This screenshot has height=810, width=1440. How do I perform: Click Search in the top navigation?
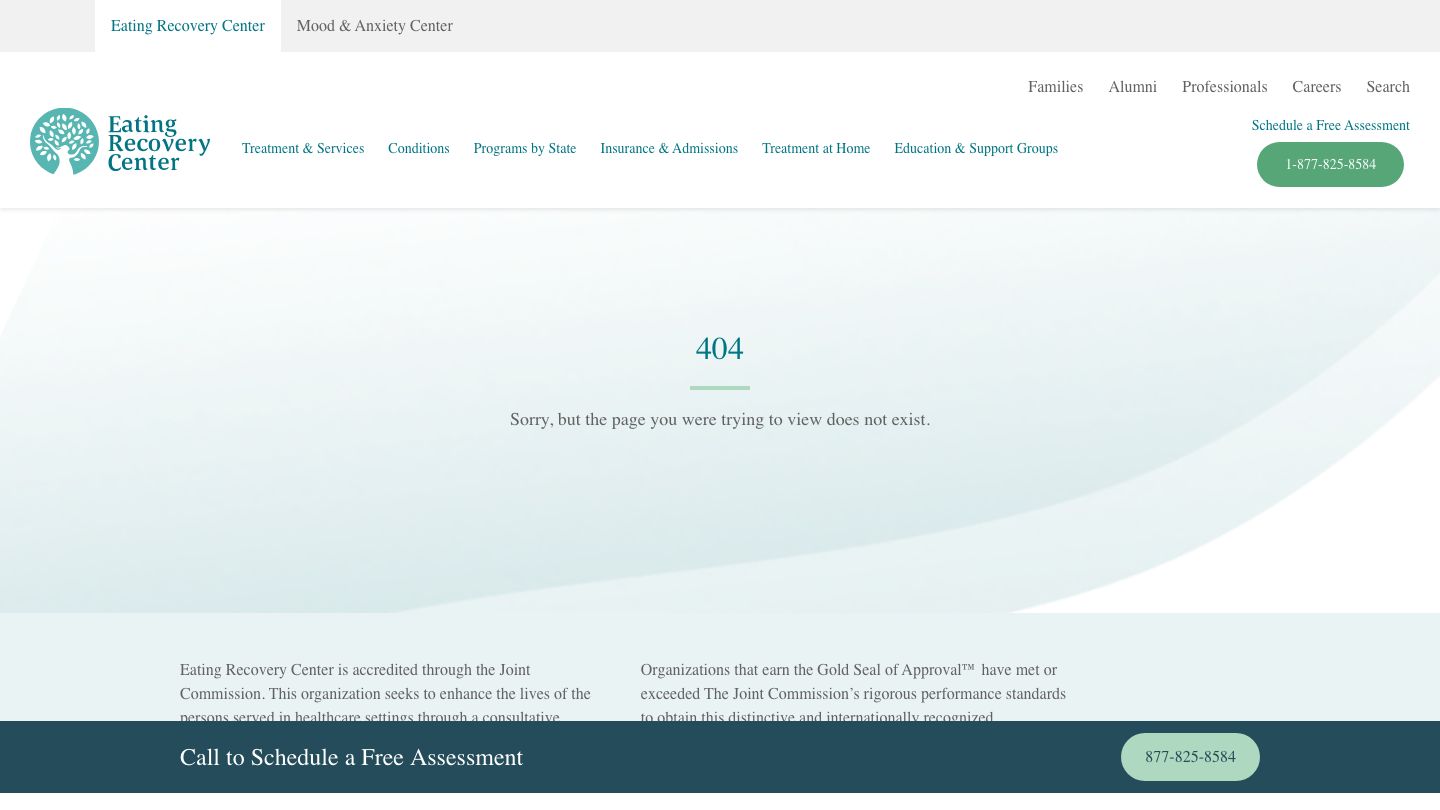[1388, 87]
